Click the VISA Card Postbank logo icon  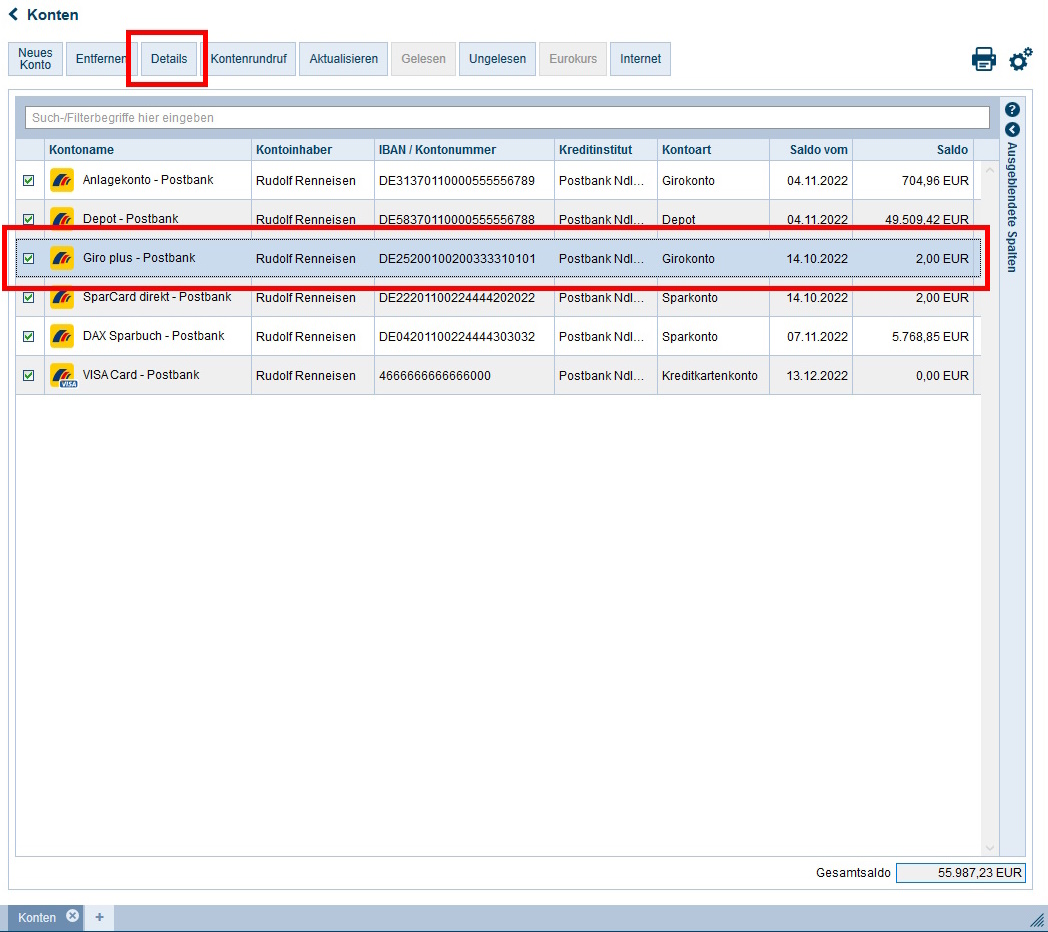63,376
